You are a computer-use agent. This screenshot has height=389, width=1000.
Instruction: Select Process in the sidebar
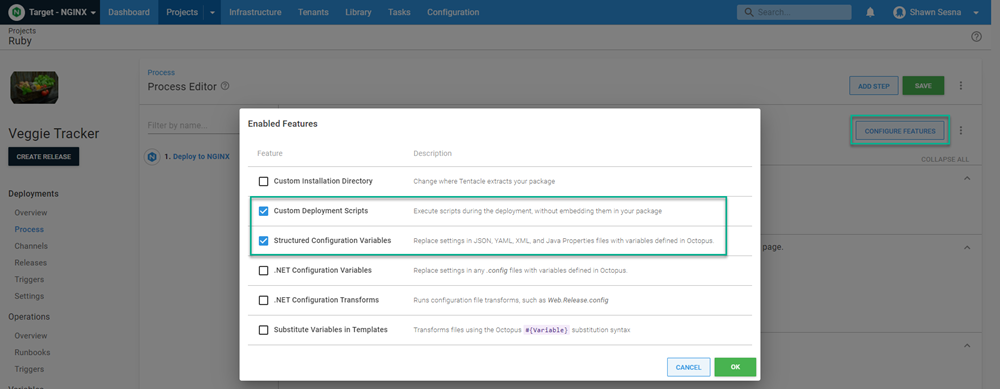29,230
